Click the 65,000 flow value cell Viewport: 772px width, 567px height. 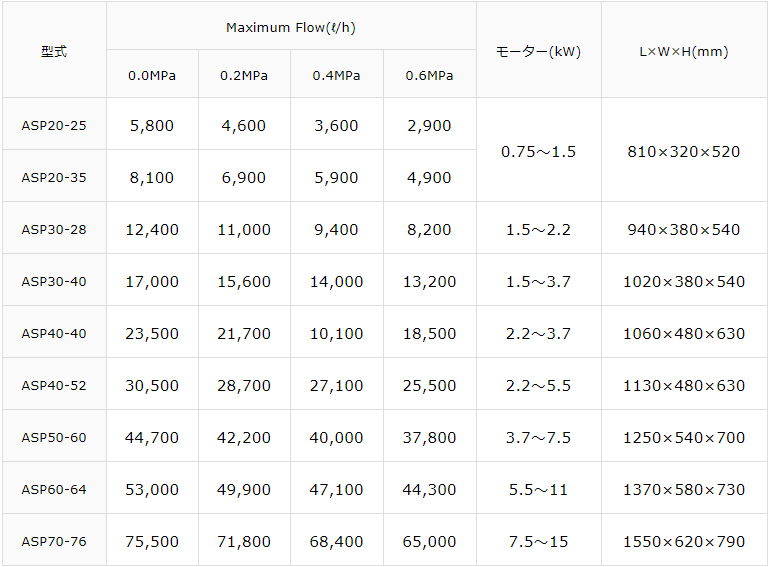430,542
